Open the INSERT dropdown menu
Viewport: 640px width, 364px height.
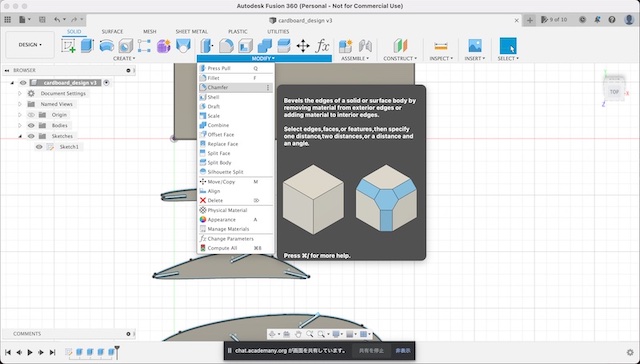475,59
